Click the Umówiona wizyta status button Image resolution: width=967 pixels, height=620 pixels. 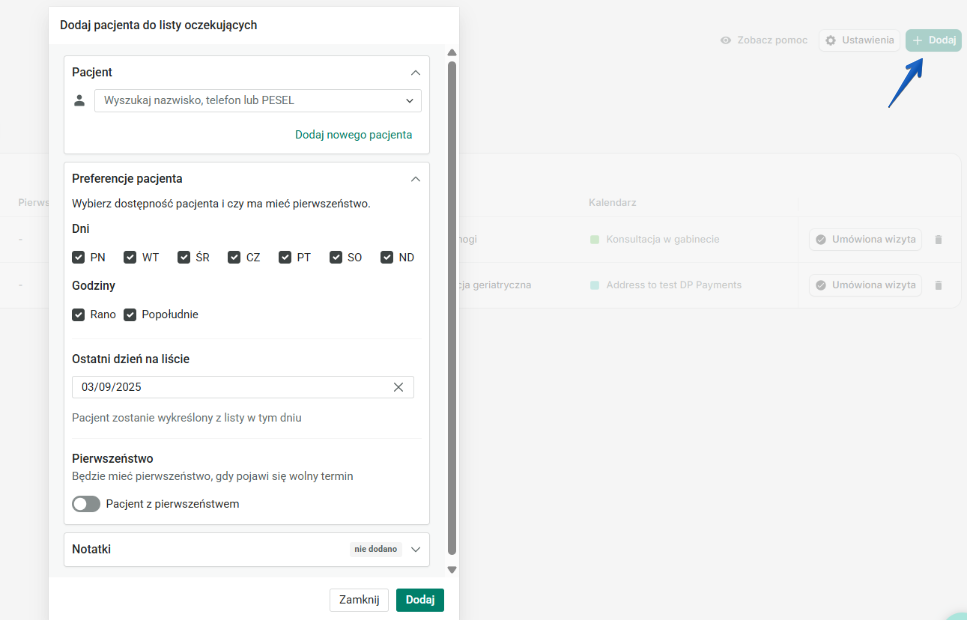pyautogui.click(x=865, y=239)
